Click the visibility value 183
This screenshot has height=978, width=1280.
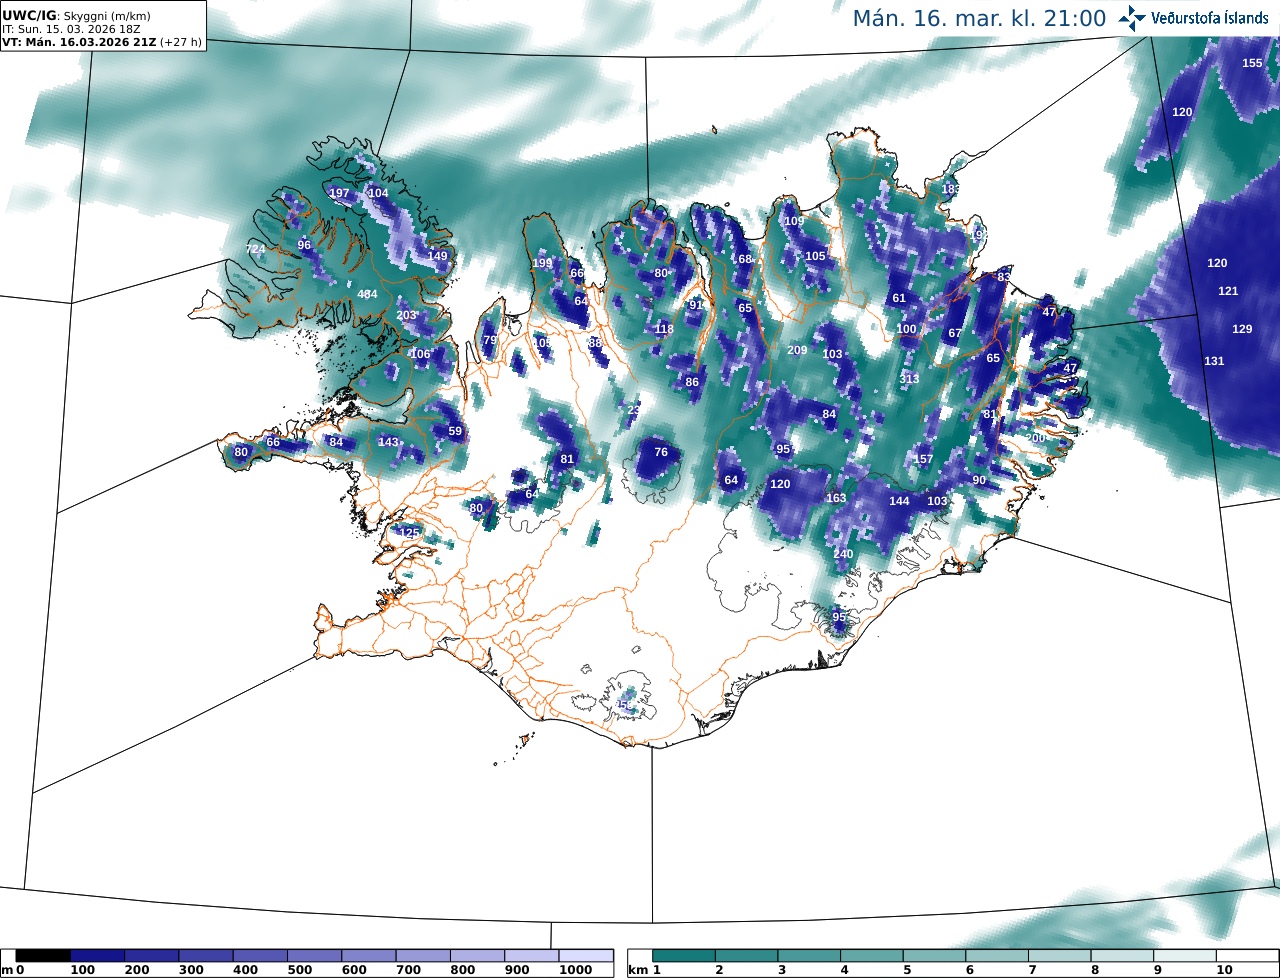[951, 189]
